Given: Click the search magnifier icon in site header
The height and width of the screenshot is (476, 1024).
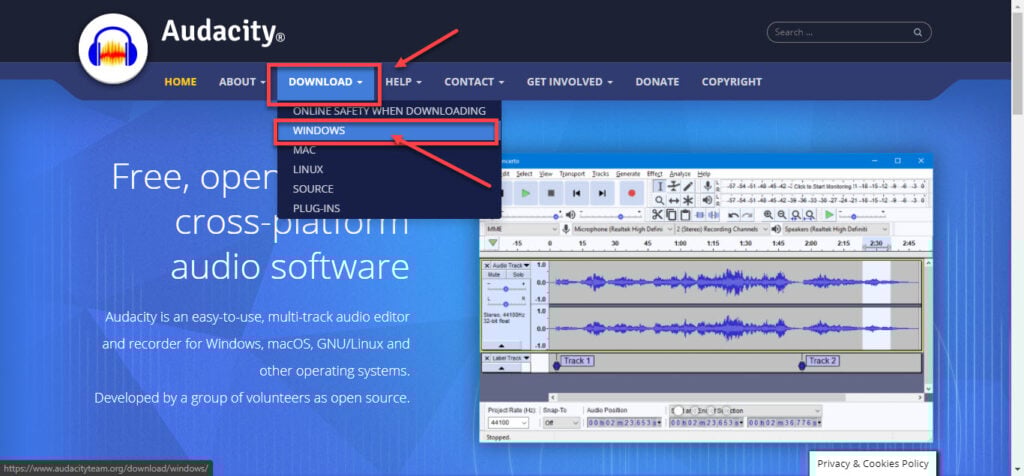Looking at the screenshot, I should [918, 32].
